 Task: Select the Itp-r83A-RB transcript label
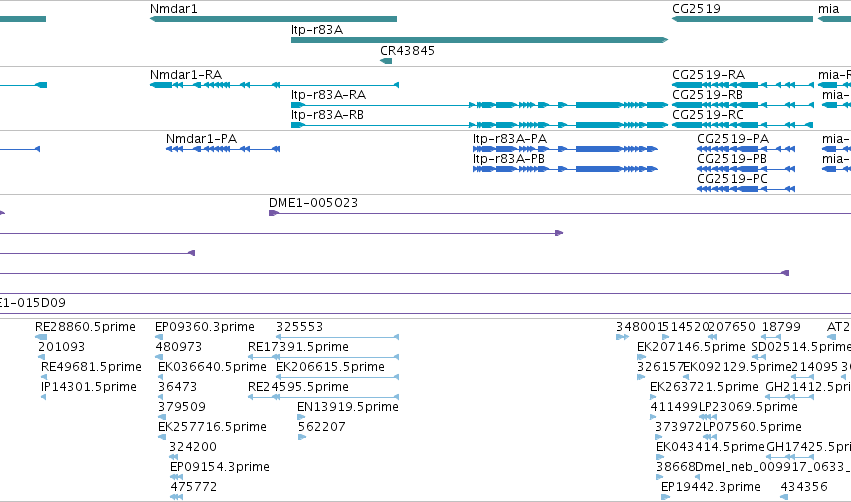327,115
